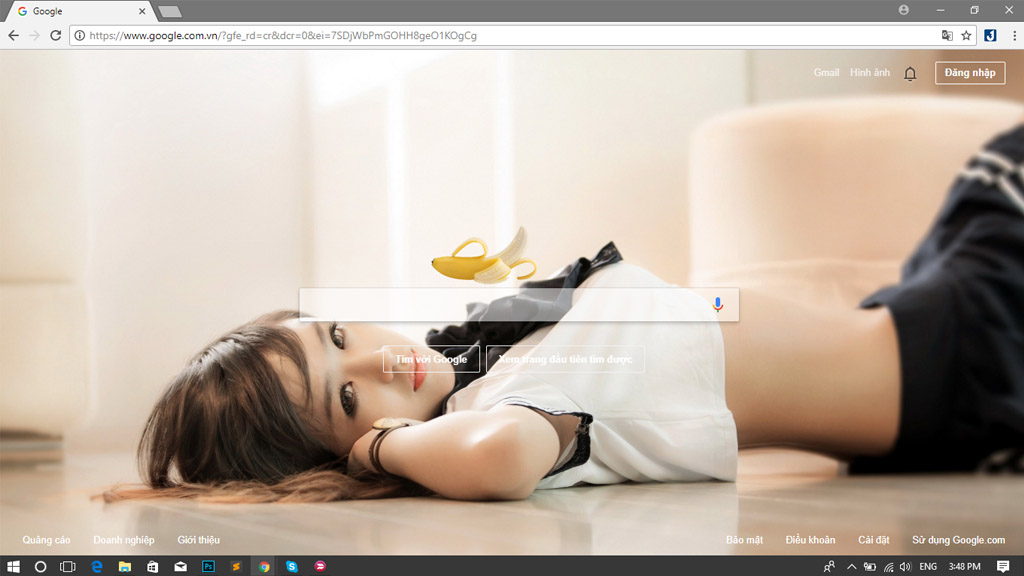View site information icon beside the URL
Image resolution: width=1024 pixels, height=576 pixels.
[79, 35]
